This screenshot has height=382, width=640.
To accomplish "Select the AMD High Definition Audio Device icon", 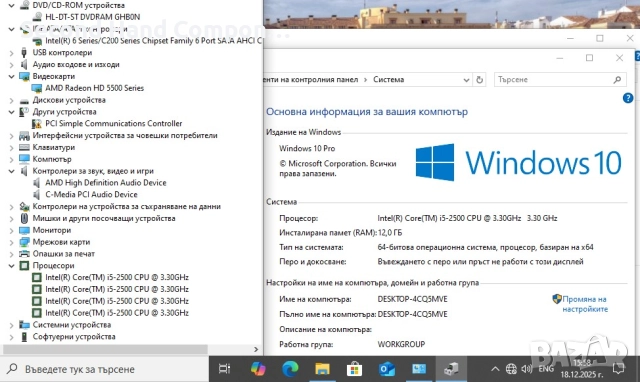I will pos(37,183).
